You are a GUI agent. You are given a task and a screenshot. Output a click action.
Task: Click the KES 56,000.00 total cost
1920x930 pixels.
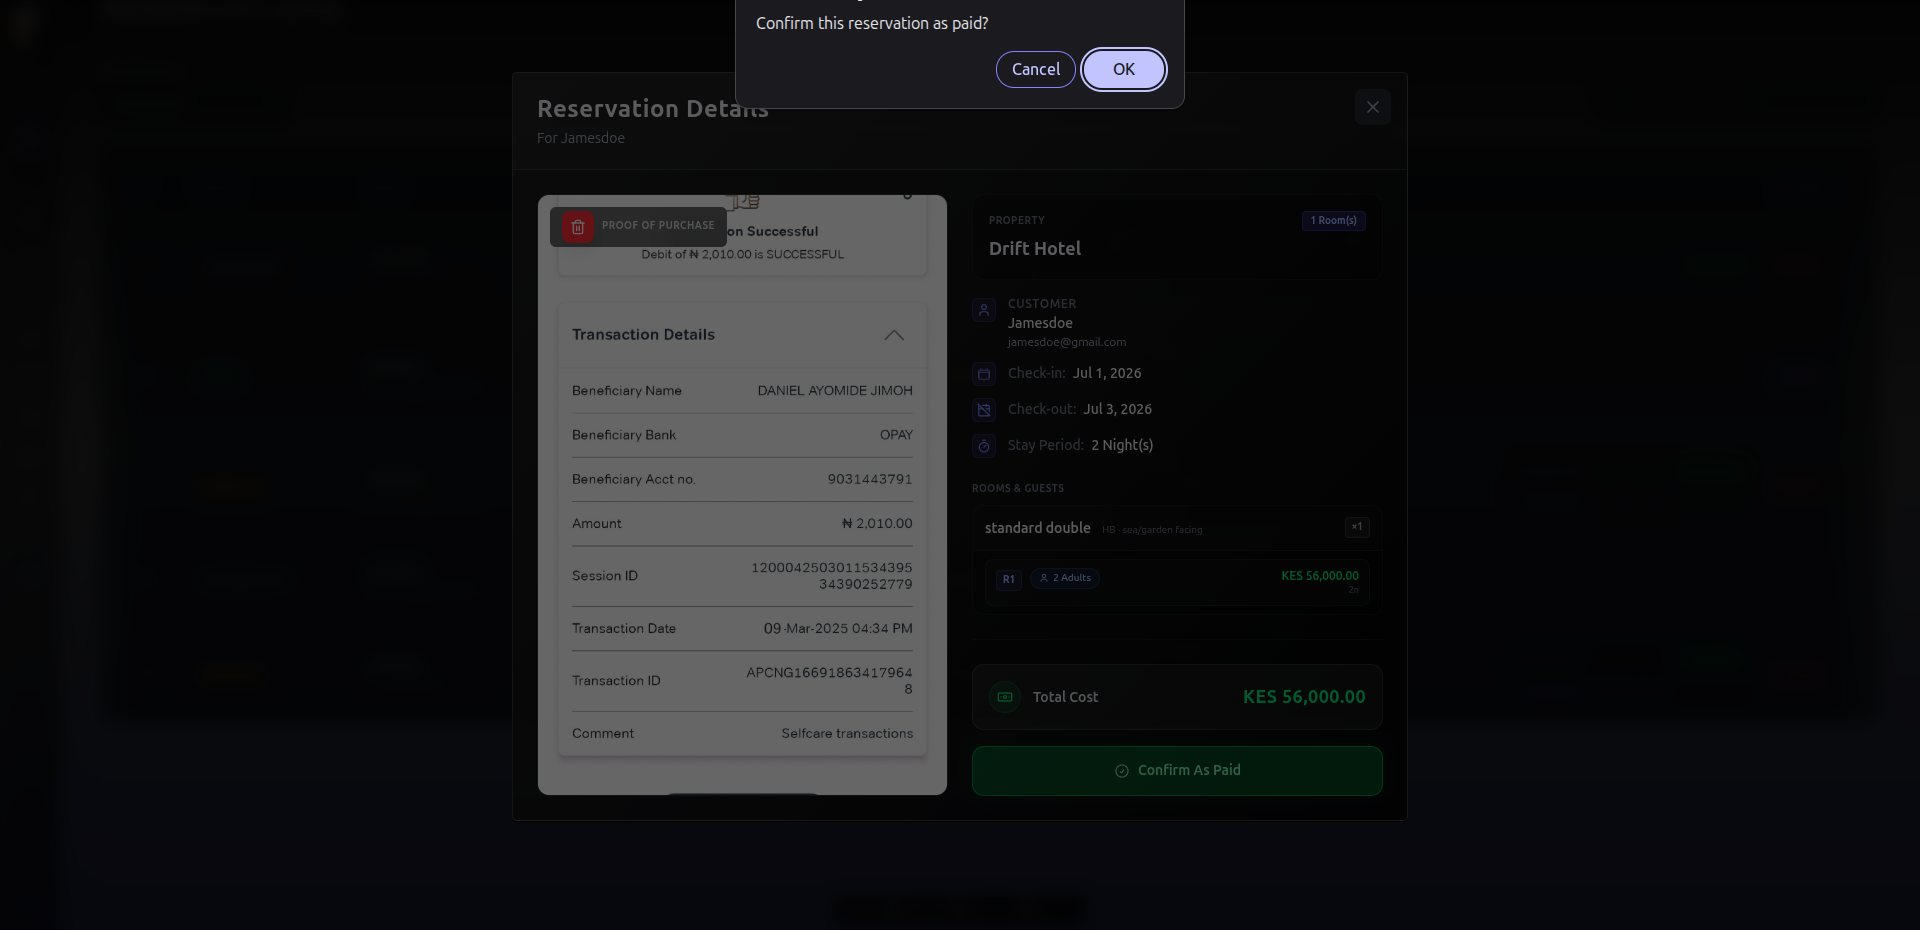pyautogui.click(x=1304, y=697)
